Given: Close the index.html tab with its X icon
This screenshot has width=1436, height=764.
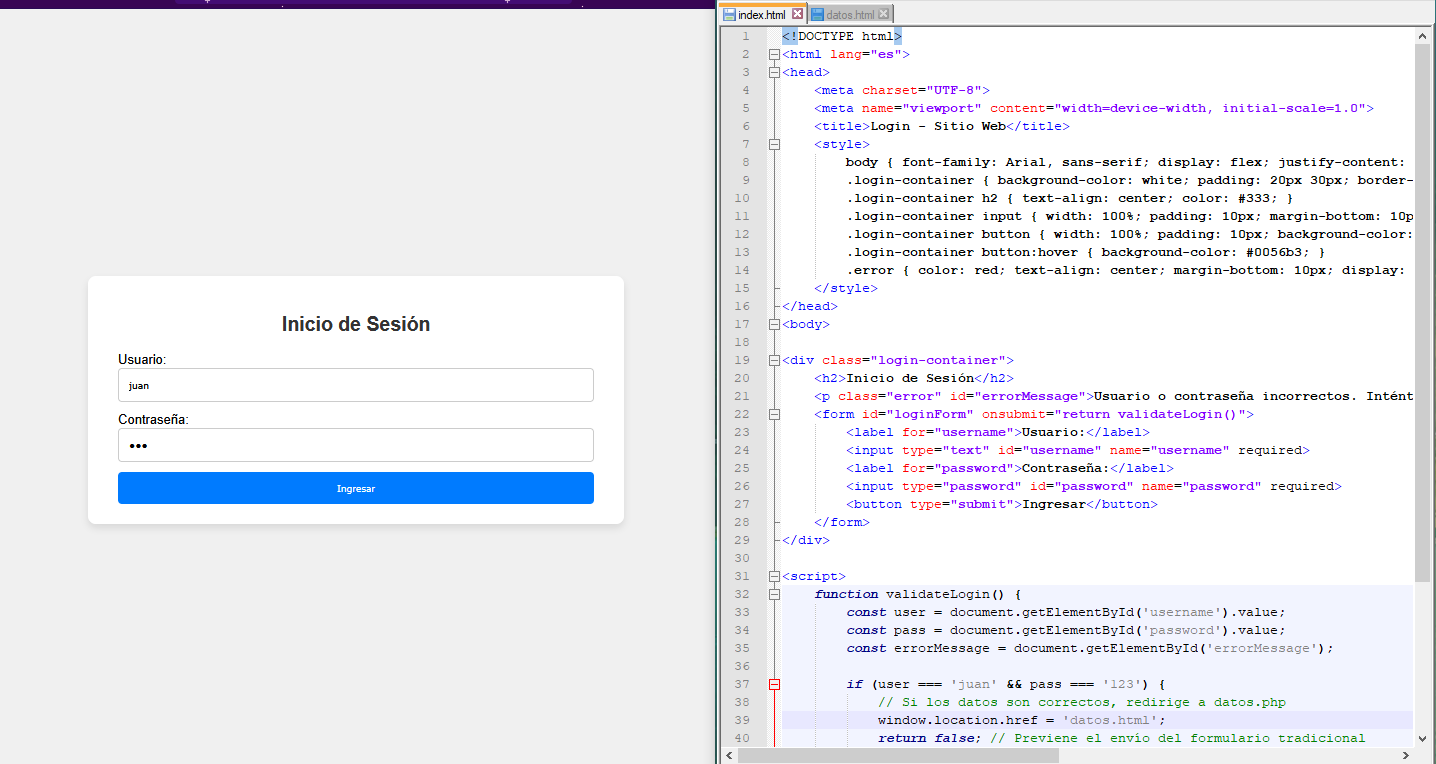Looking at the screenshot, I should coord(797,14).
